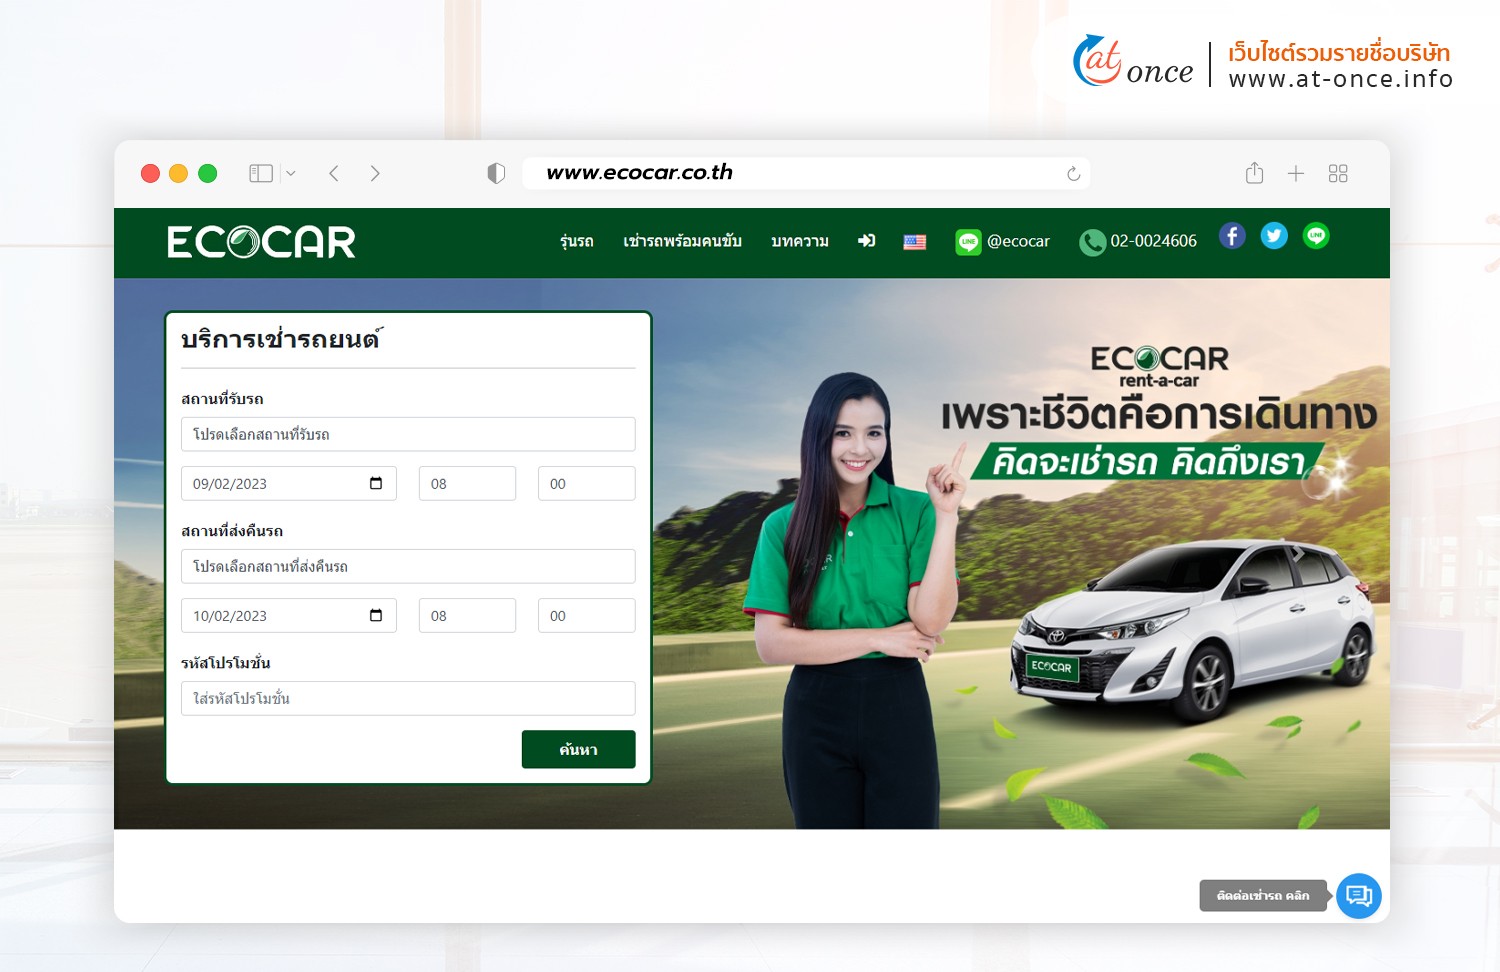Click the login arrow icon in navbar

[867, 241]
